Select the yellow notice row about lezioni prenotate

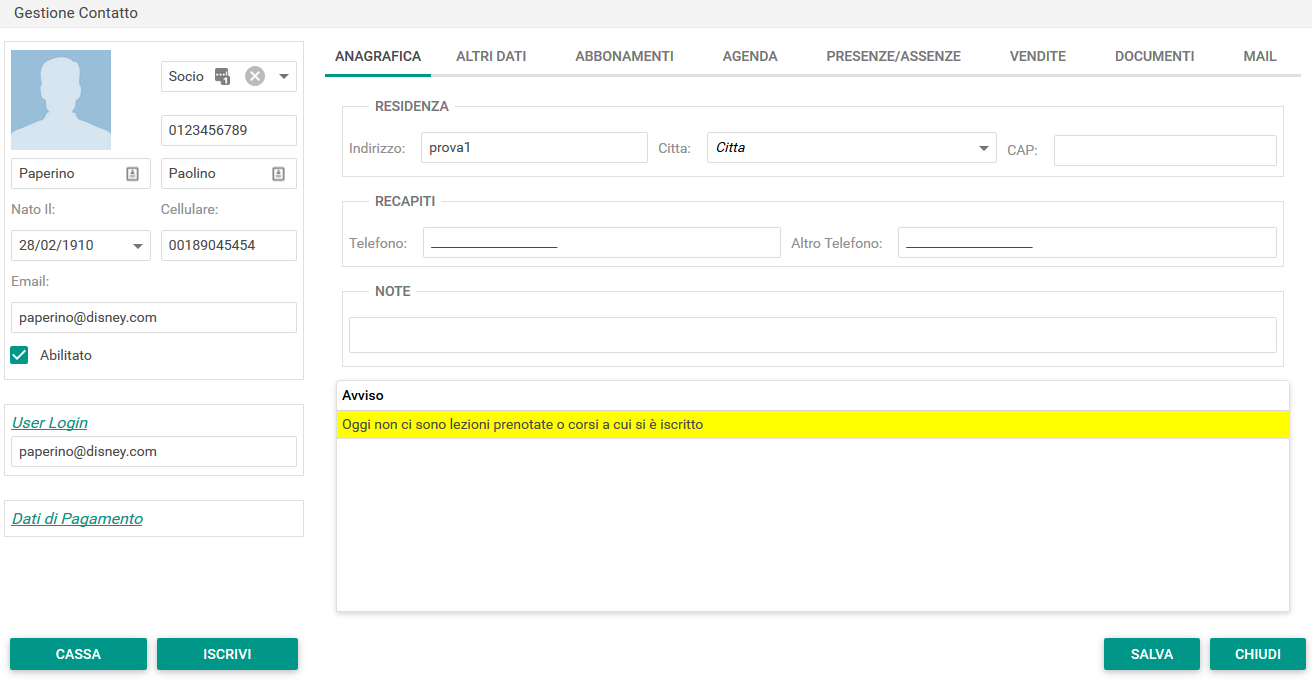tap(813, 425)
